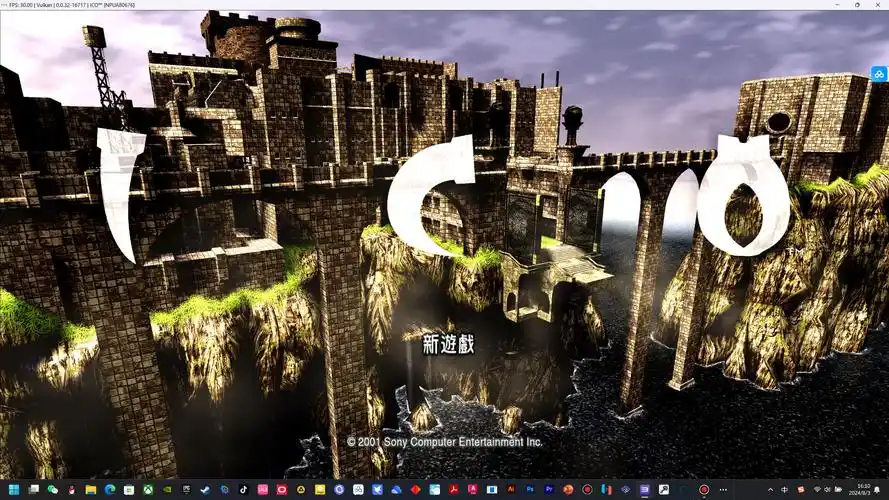Launch the Epic Games Launcher icon
The width and height of the screenshot is (889, 500).
click(x=187, y=489)
